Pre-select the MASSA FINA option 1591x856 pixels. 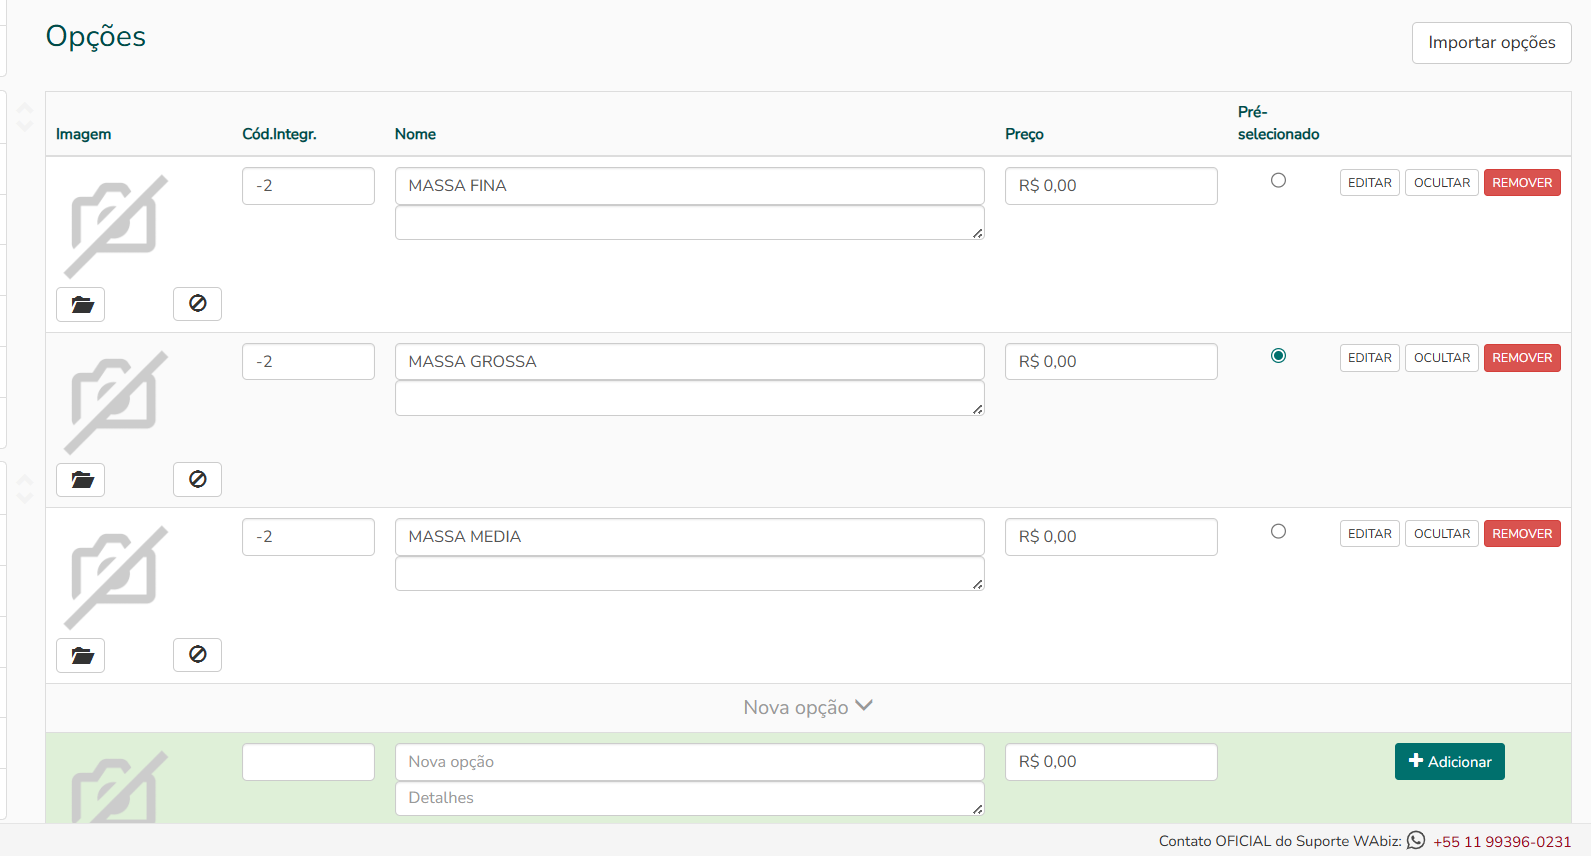pos(1278,181)
